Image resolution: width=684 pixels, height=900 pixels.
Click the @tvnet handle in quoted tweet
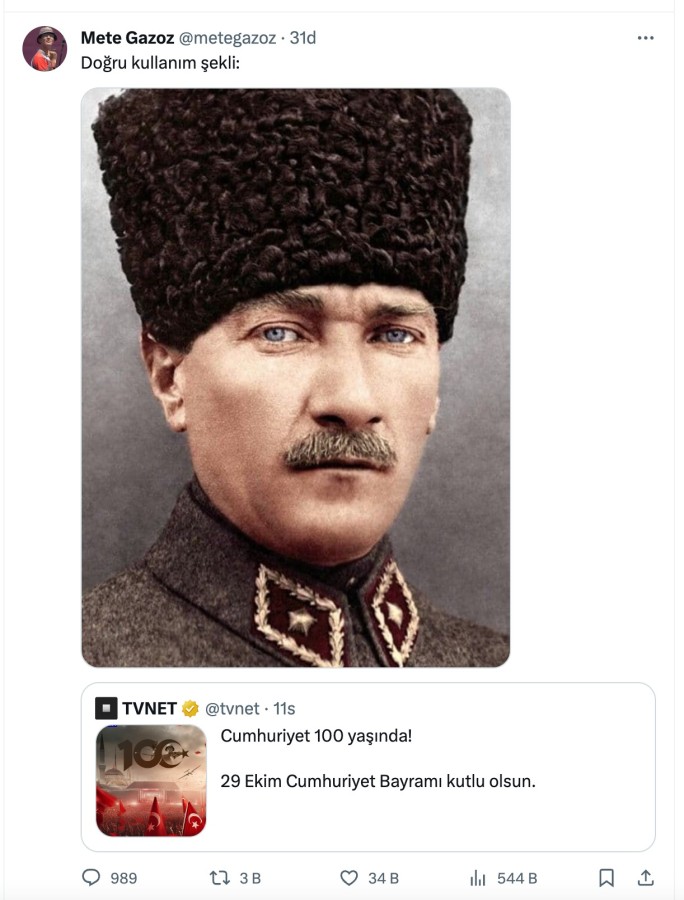232,709
